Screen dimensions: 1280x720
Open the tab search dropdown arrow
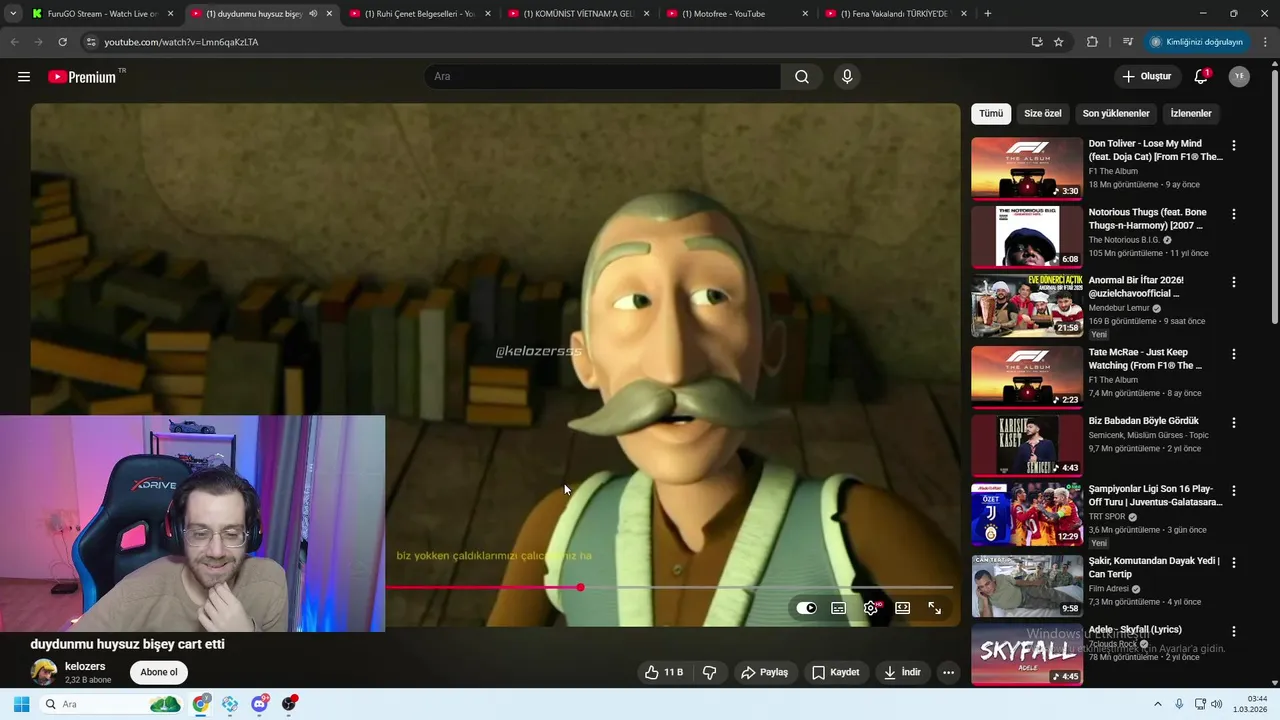coord(12,14)
